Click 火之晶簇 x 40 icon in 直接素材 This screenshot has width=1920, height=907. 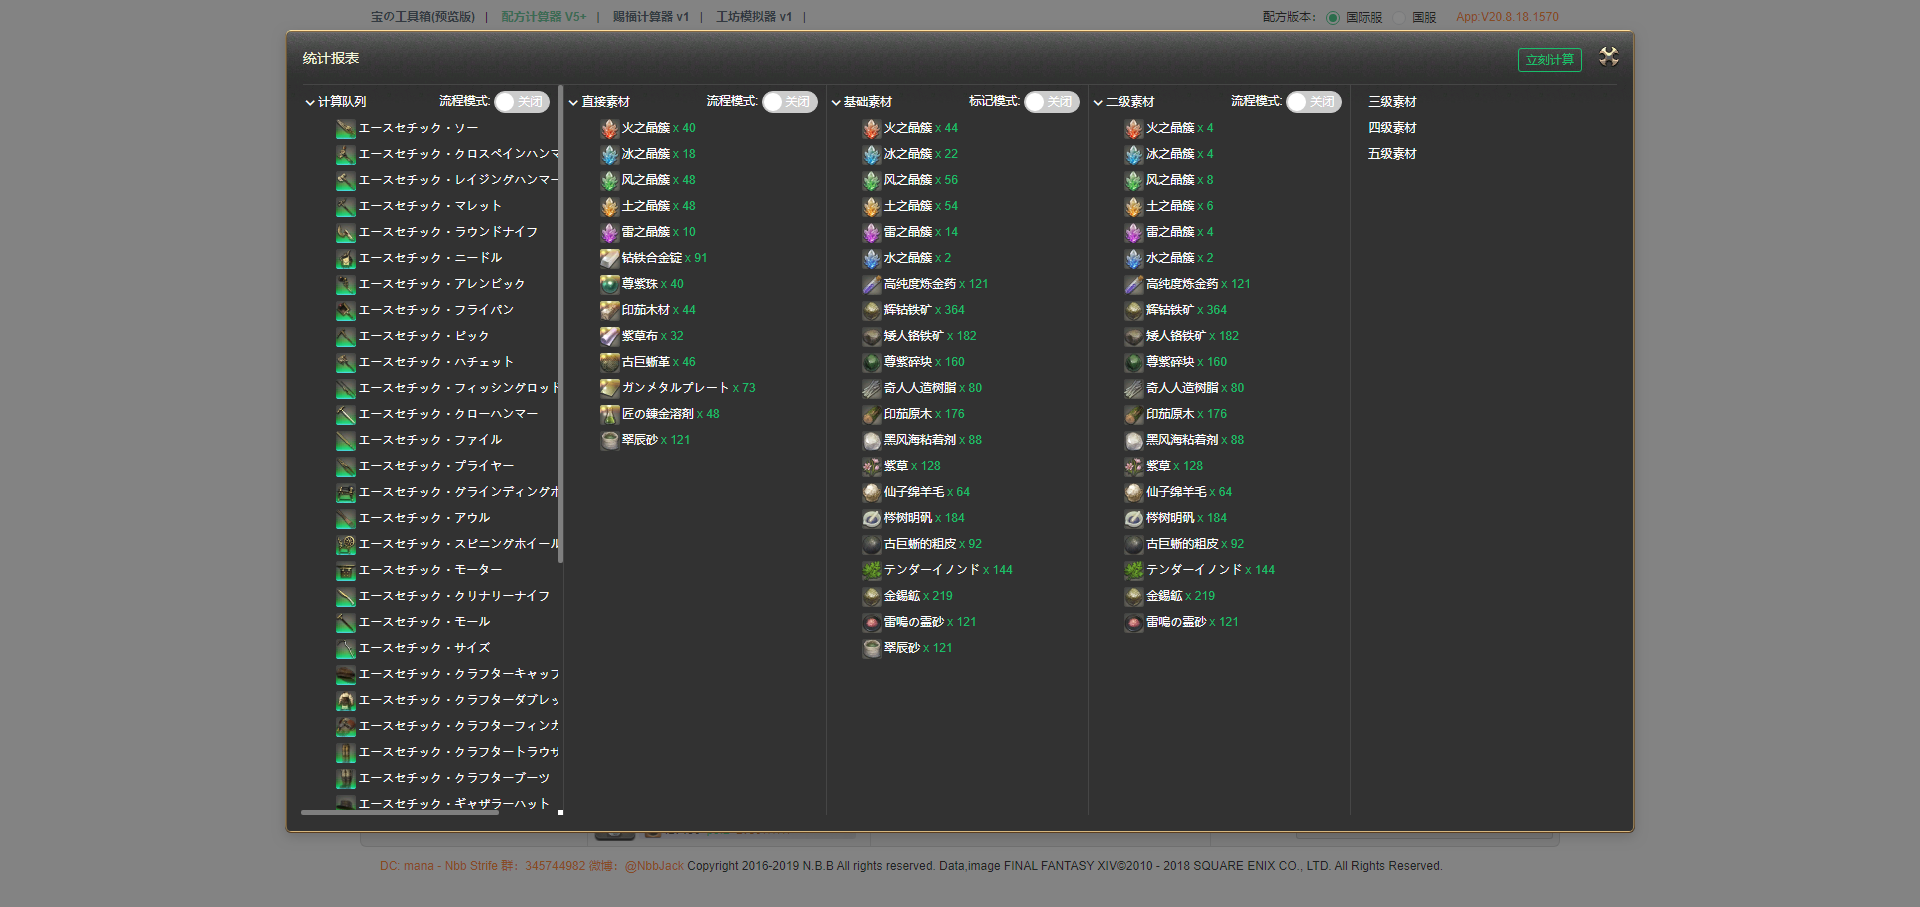coord(609,128)
